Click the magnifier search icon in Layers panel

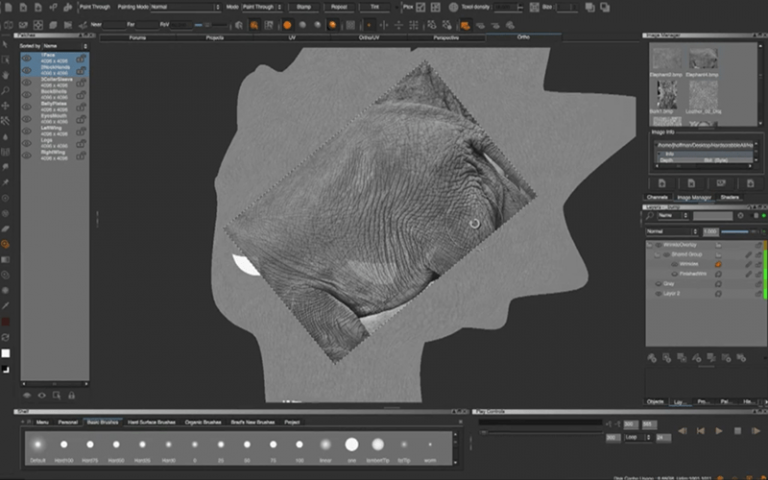coord(650,216)
